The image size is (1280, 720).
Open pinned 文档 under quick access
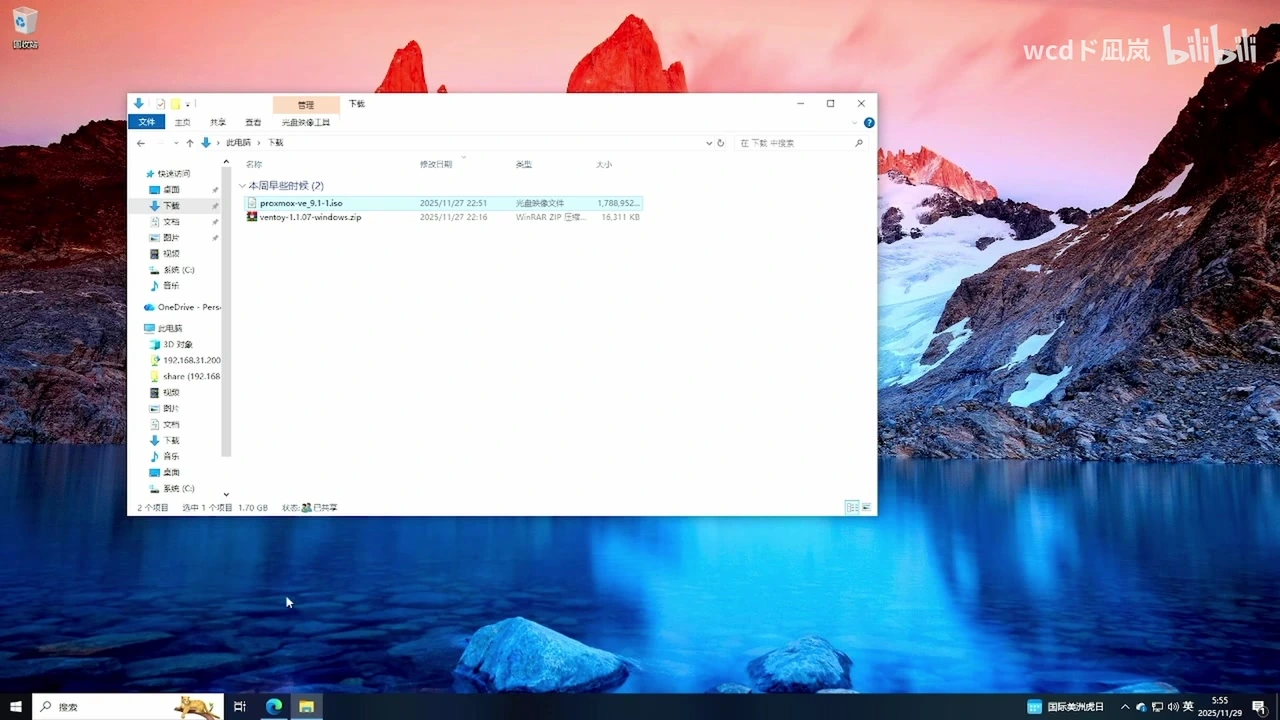pyautogui.click(x=172, y=222)
